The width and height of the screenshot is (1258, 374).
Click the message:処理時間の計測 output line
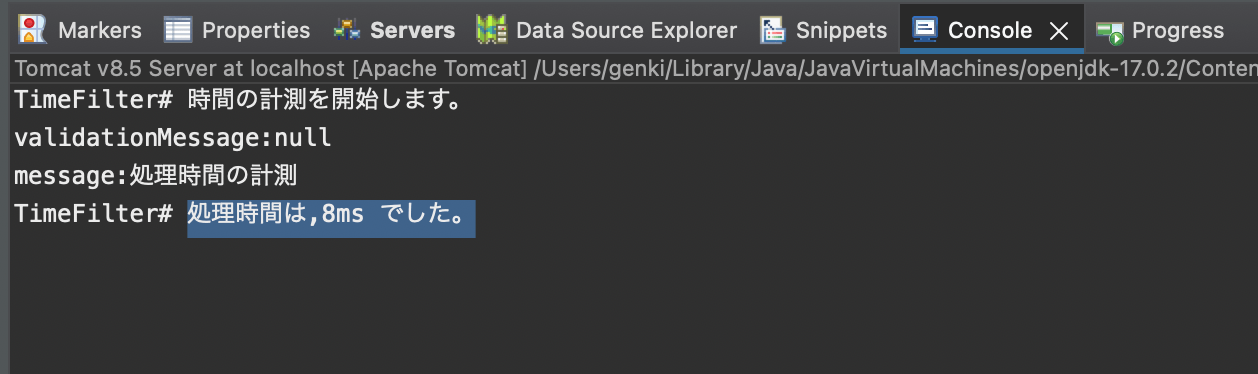tap(155, 176)
